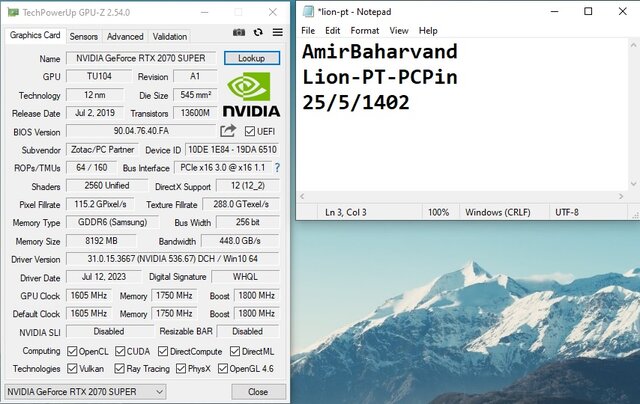Switch to the Validation tab
This screenshot has height=404, width=640.
point(170,37)
